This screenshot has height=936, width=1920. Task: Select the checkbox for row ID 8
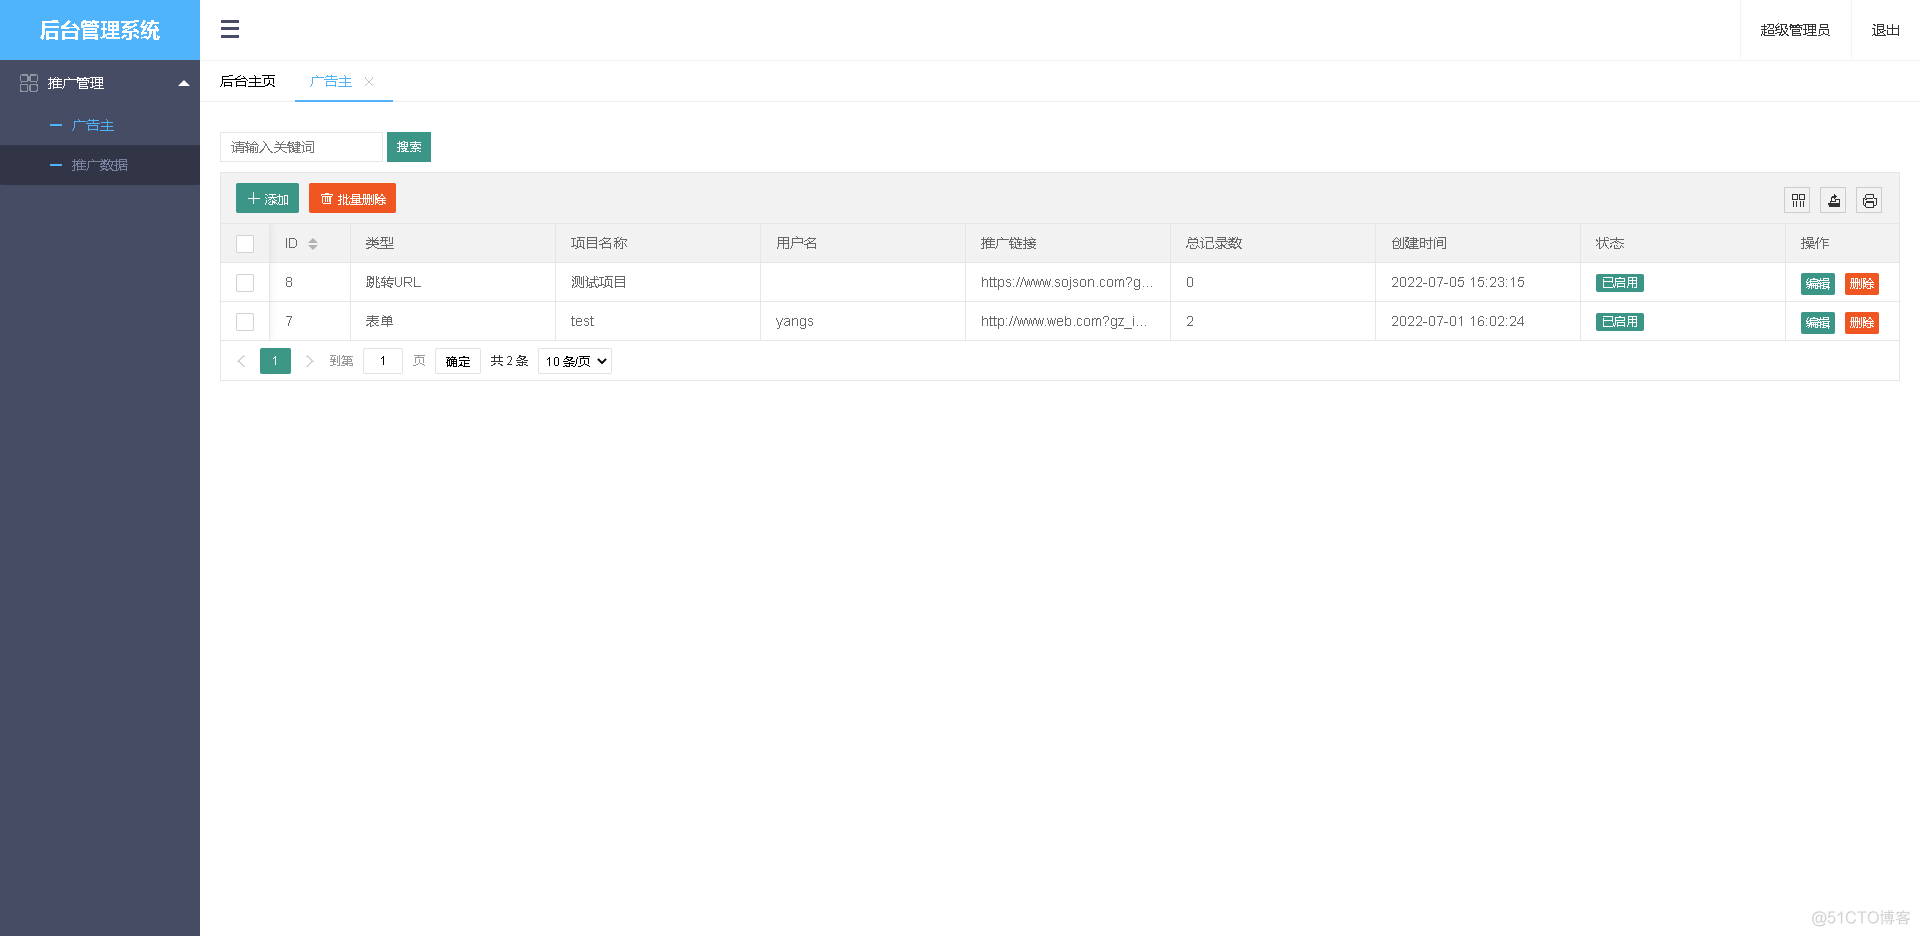(245, 283)
